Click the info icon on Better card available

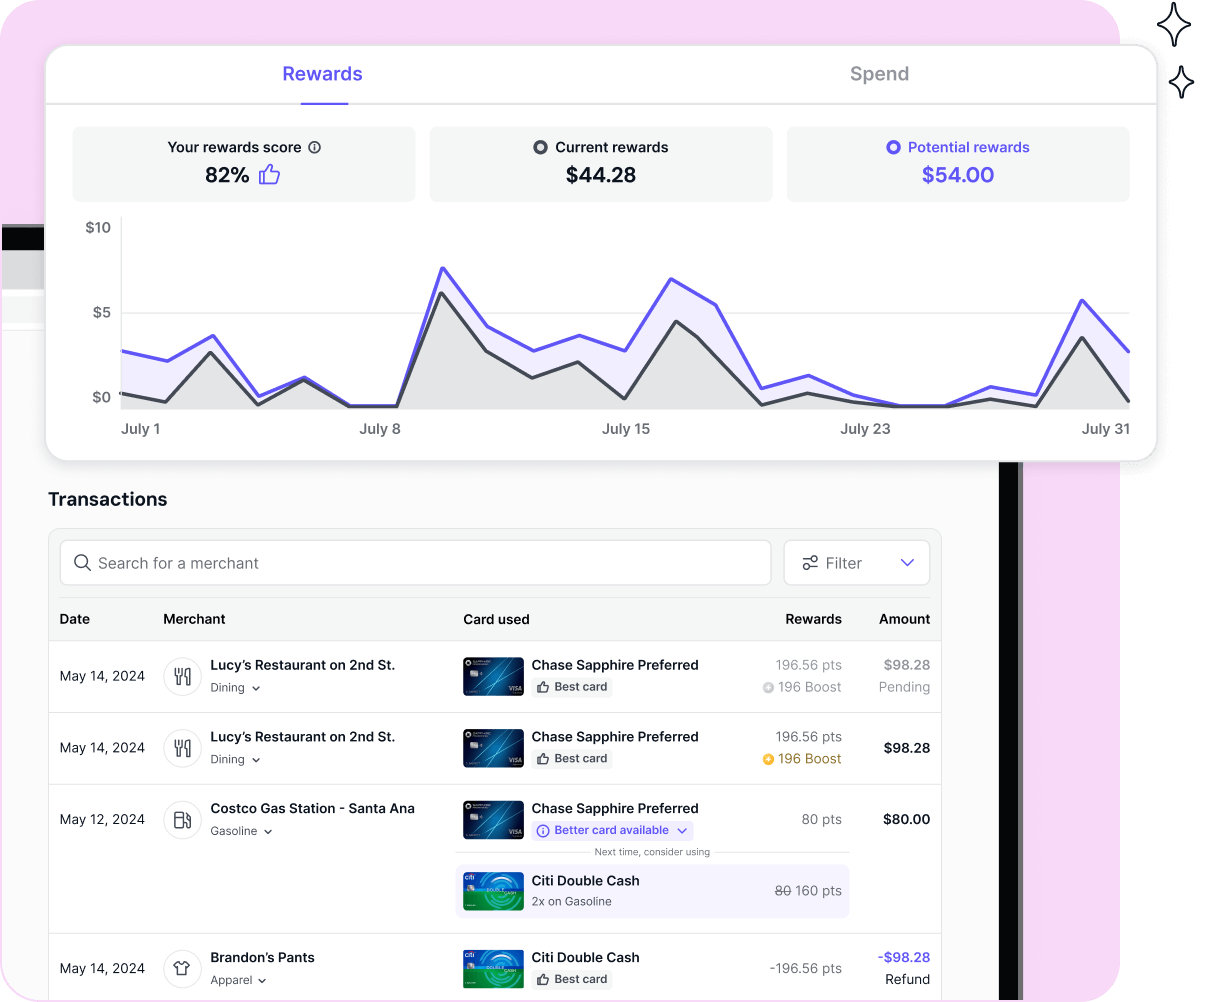click(542, 830)
